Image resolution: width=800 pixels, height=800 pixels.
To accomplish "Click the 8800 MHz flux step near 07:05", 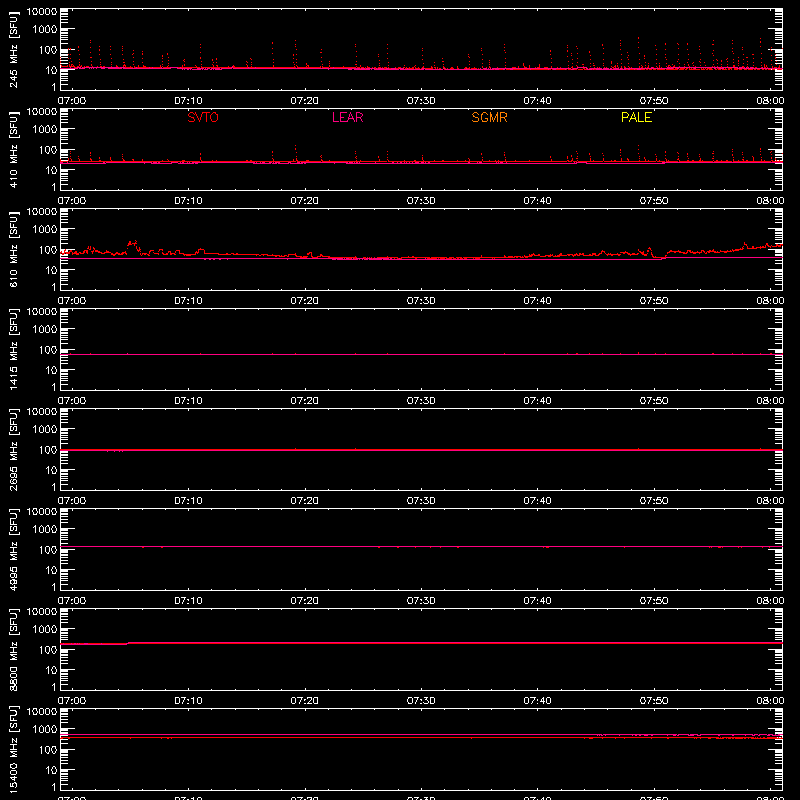I will 128,643.
